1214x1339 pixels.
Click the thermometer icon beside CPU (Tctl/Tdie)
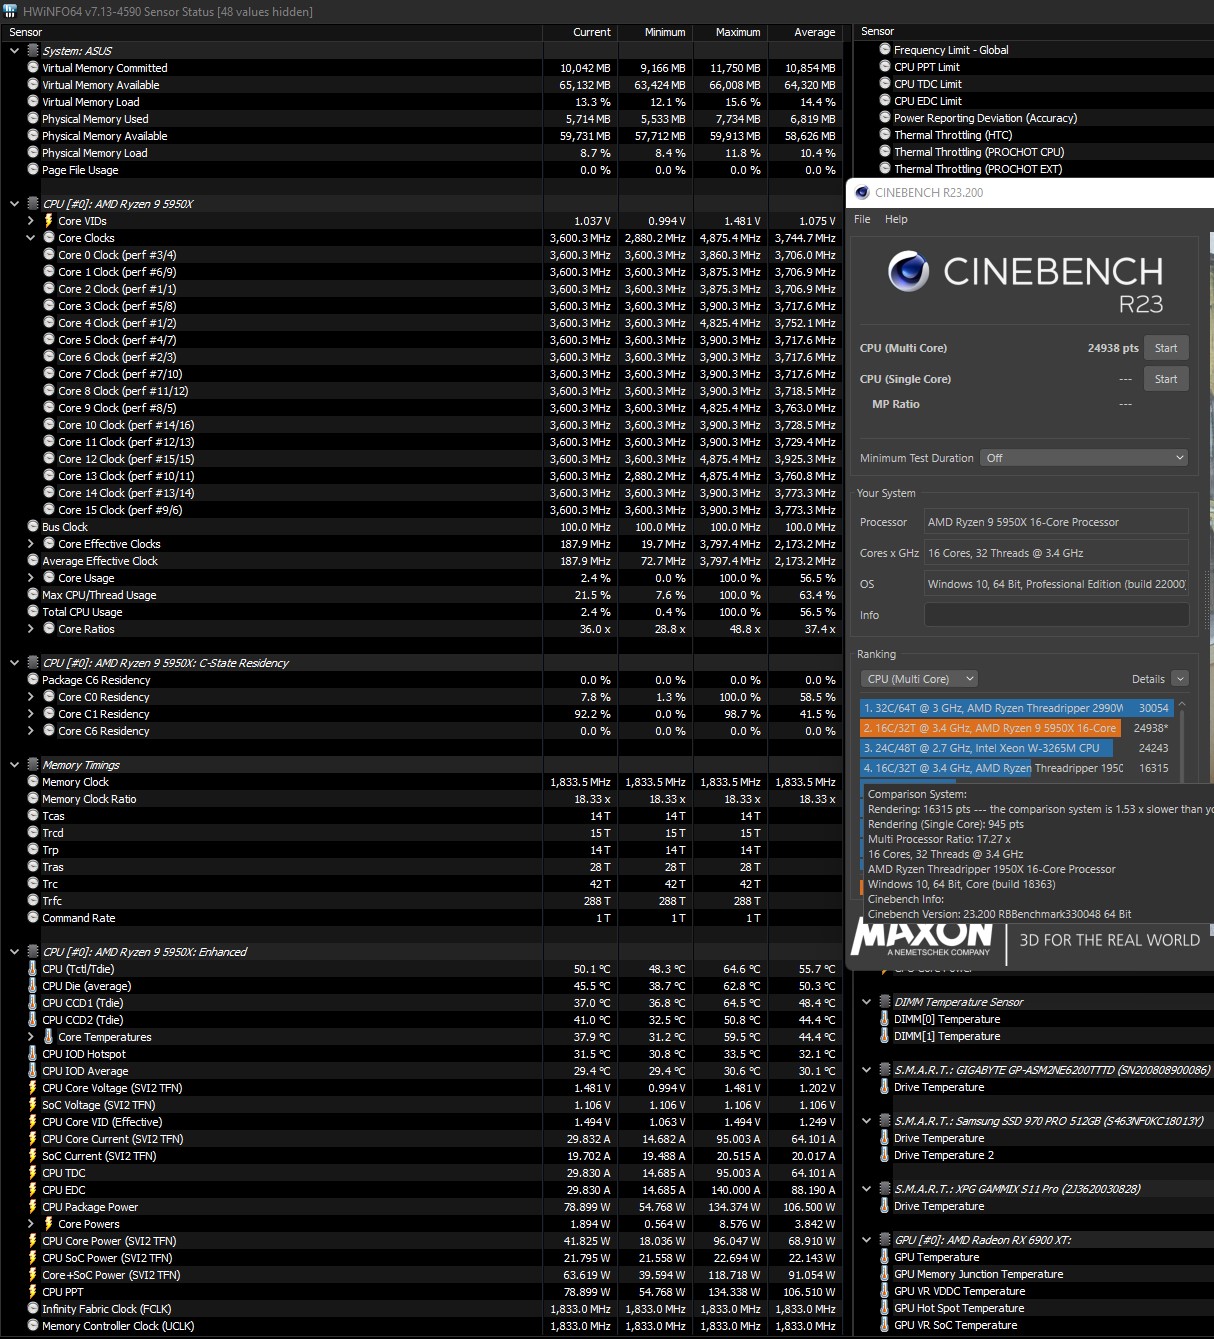pyautogui.click(x=33, y=969)
